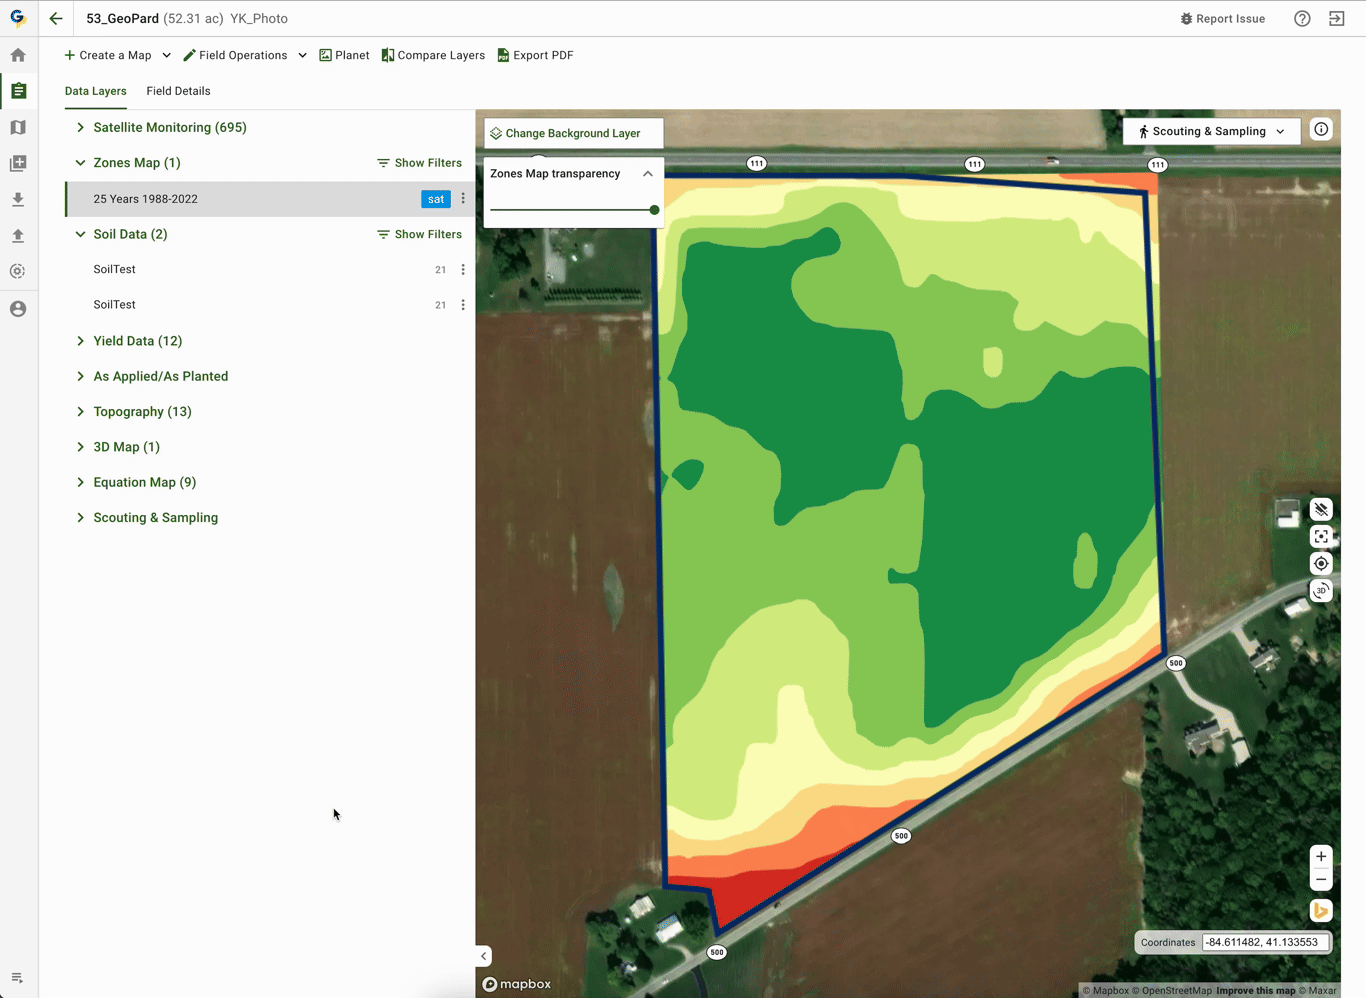The image size is (1366, 998).
Task: Click Change Background Layer button
Action: pyautogui.click(x=573, y=133)
